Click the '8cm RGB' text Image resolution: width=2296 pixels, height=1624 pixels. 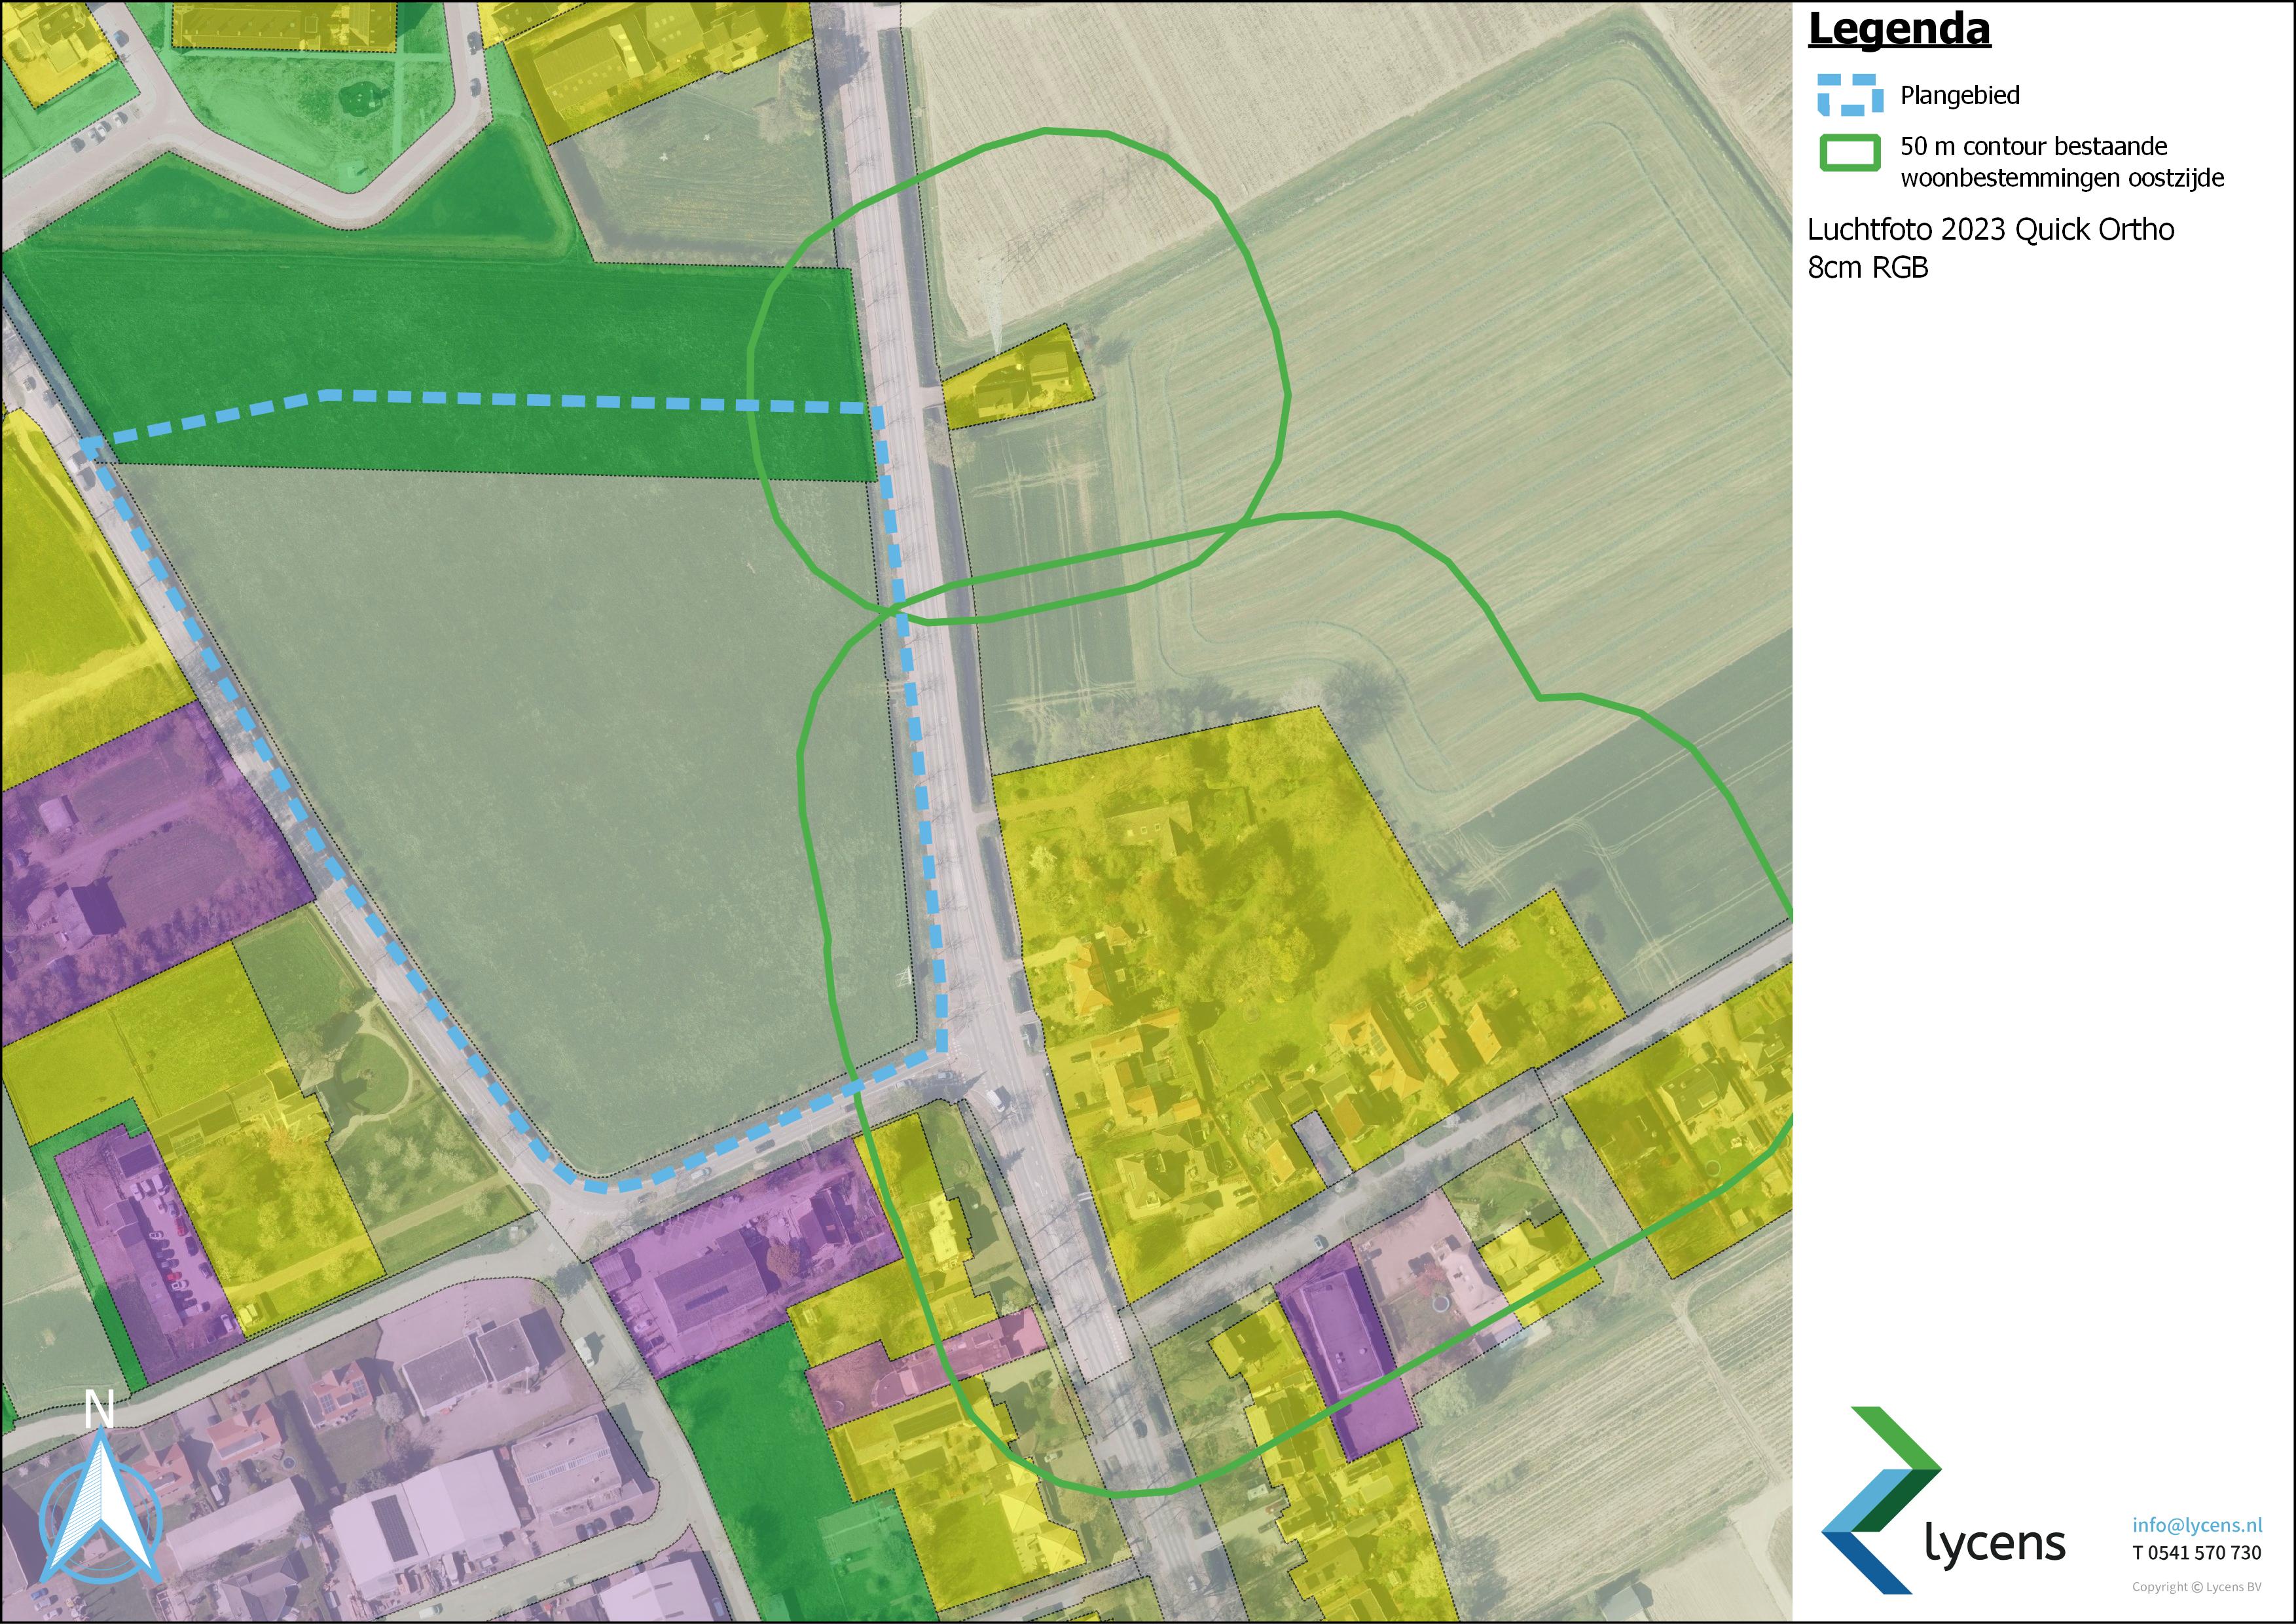1868,268
